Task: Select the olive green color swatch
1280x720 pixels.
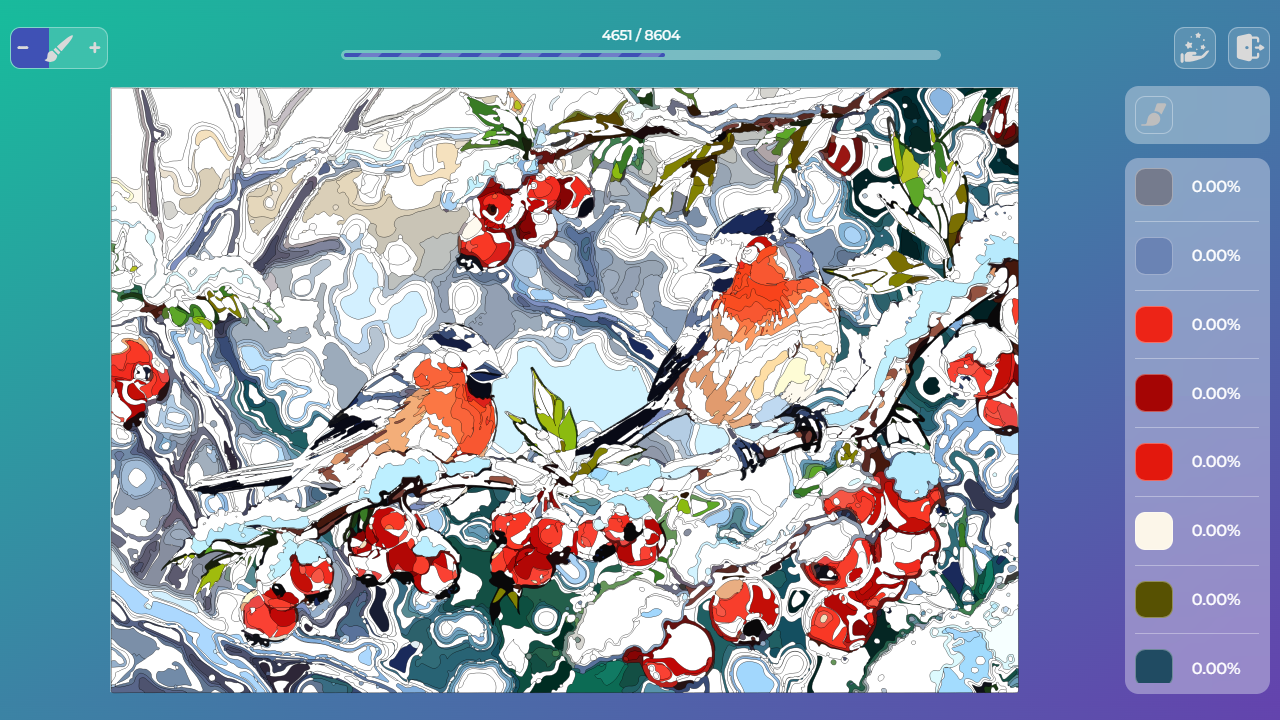Action: click(1154, 599)
